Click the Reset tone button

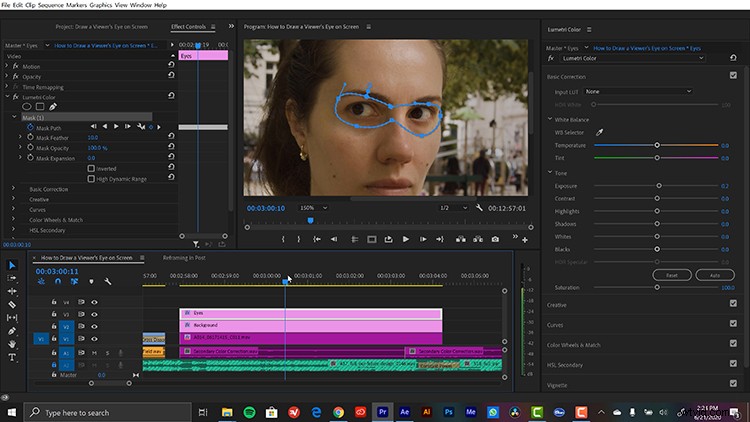pyautogui.click(x=672, y=275)
